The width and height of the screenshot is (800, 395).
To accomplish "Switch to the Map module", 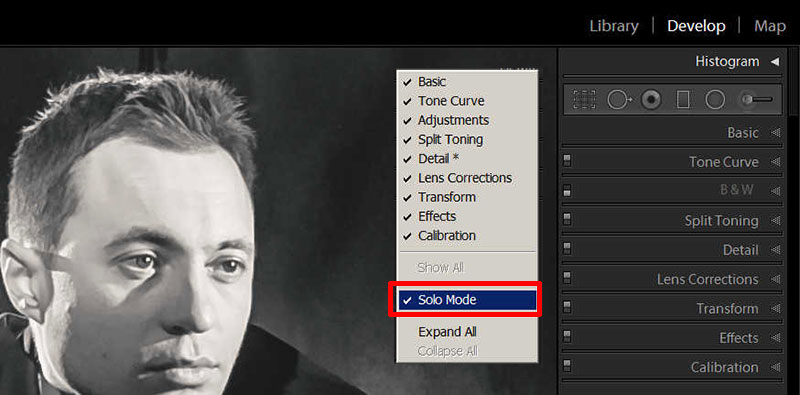I will [x=770, y=26].
